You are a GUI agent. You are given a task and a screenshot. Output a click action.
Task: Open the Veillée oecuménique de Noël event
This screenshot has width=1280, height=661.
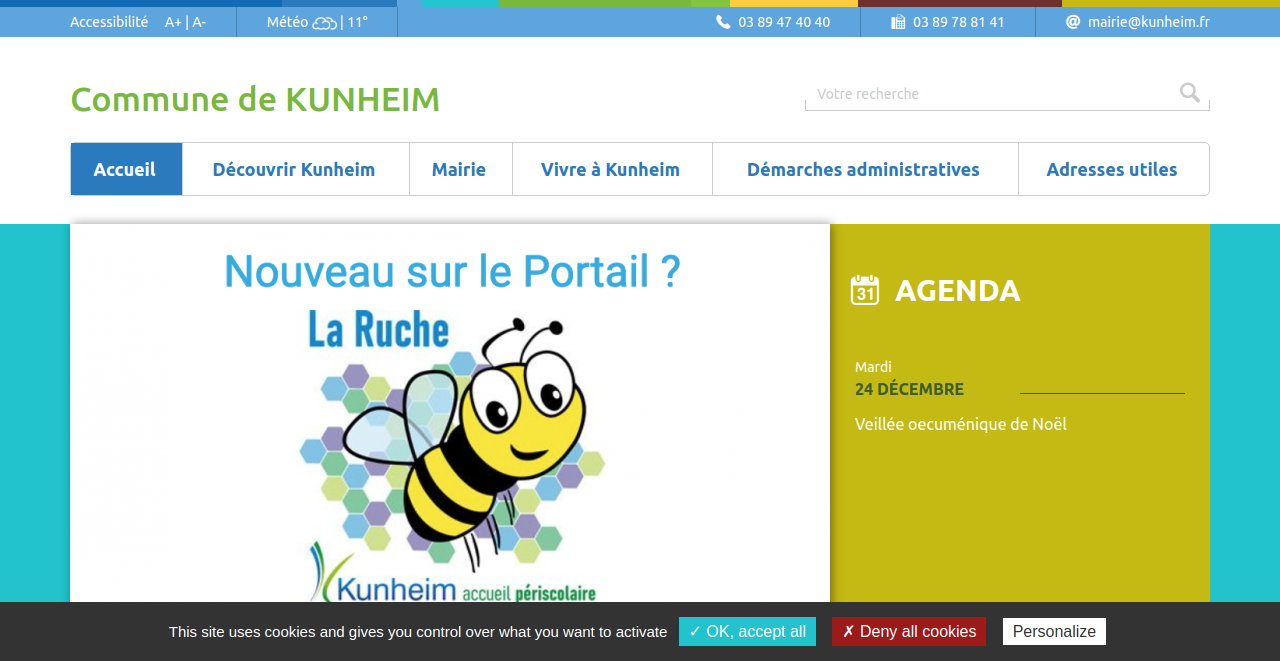coord(961,424)
